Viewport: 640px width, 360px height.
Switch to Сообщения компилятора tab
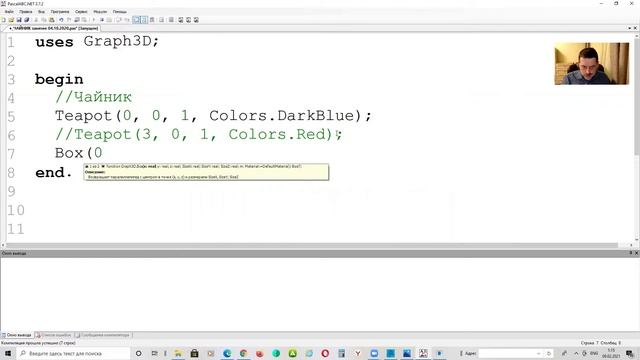click(103, 335)
